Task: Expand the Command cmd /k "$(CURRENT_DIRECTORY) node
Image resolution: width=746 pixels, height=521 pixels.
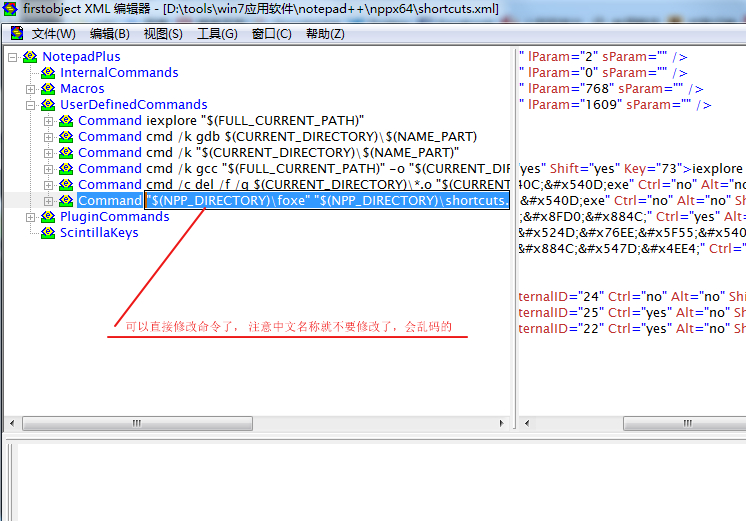Action: coord(48,153)
